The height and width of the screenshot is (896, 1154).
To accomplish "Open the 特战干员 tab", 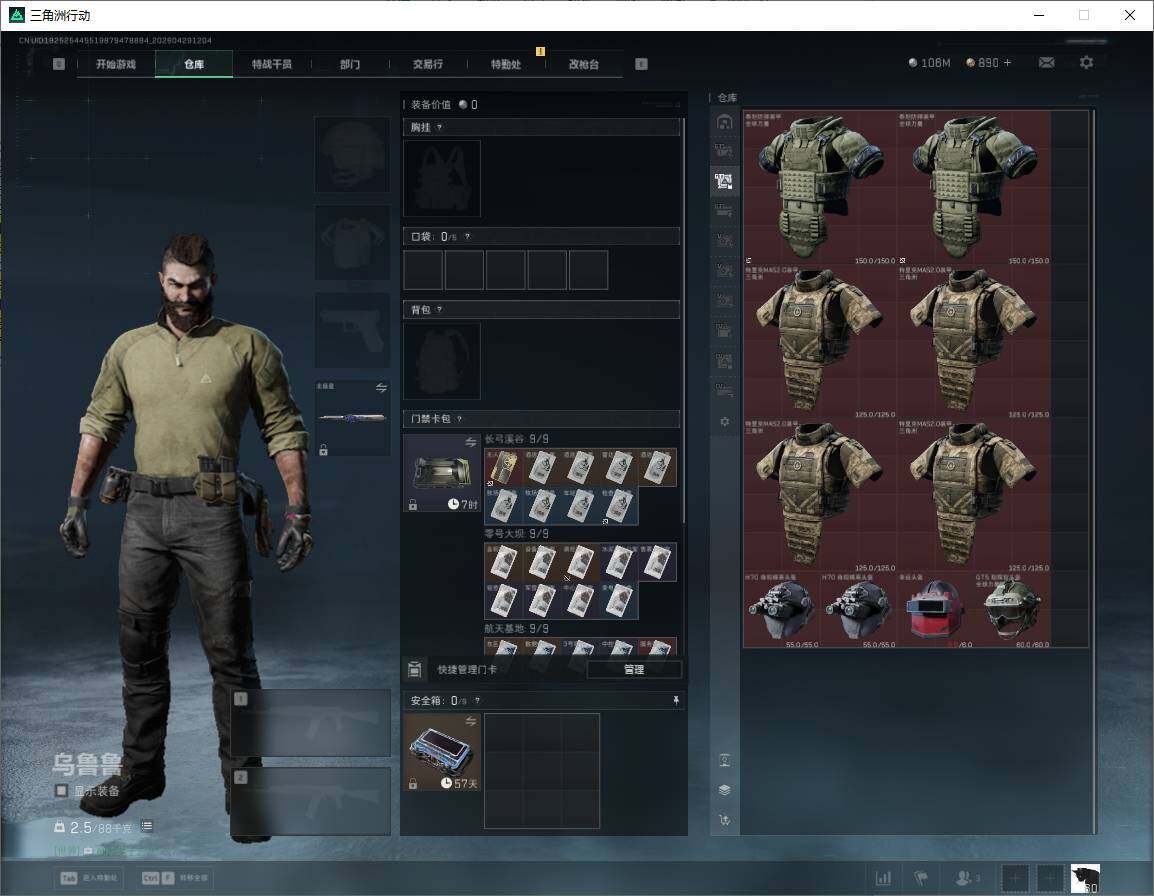I will pos(272,64).
